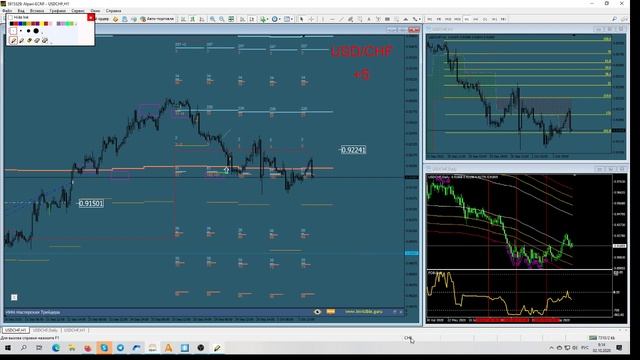Select the M1 timeframe button

pos(429,19)
